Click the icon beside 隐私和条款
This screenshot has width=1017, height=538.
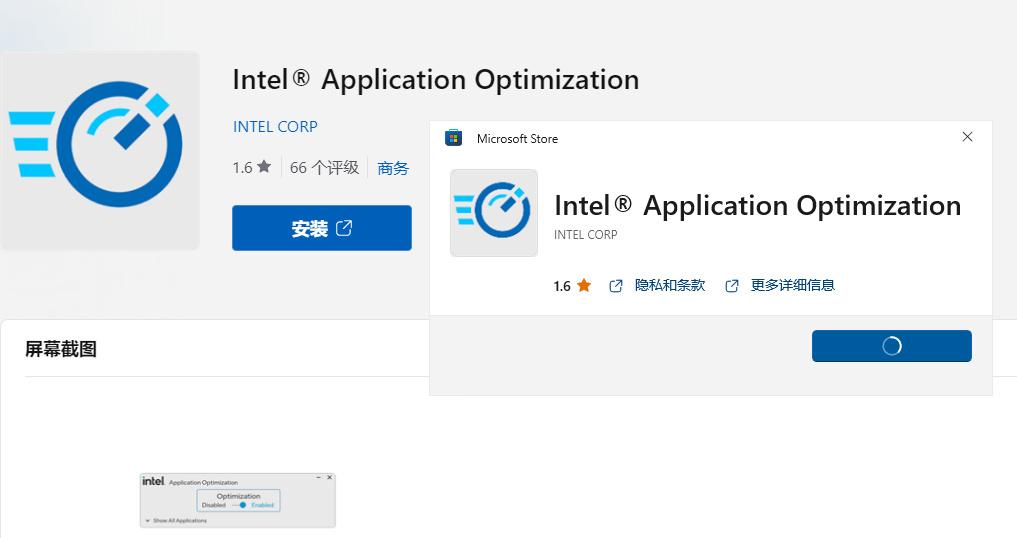click(616, 286)
